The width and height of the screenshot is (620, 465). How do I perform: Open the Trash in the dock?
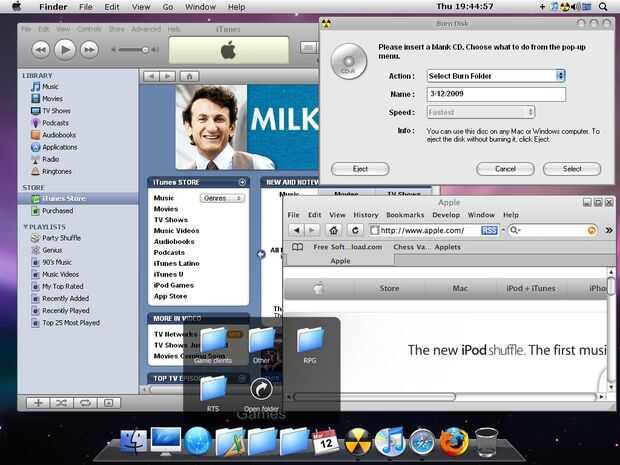[x=486, y=442]
